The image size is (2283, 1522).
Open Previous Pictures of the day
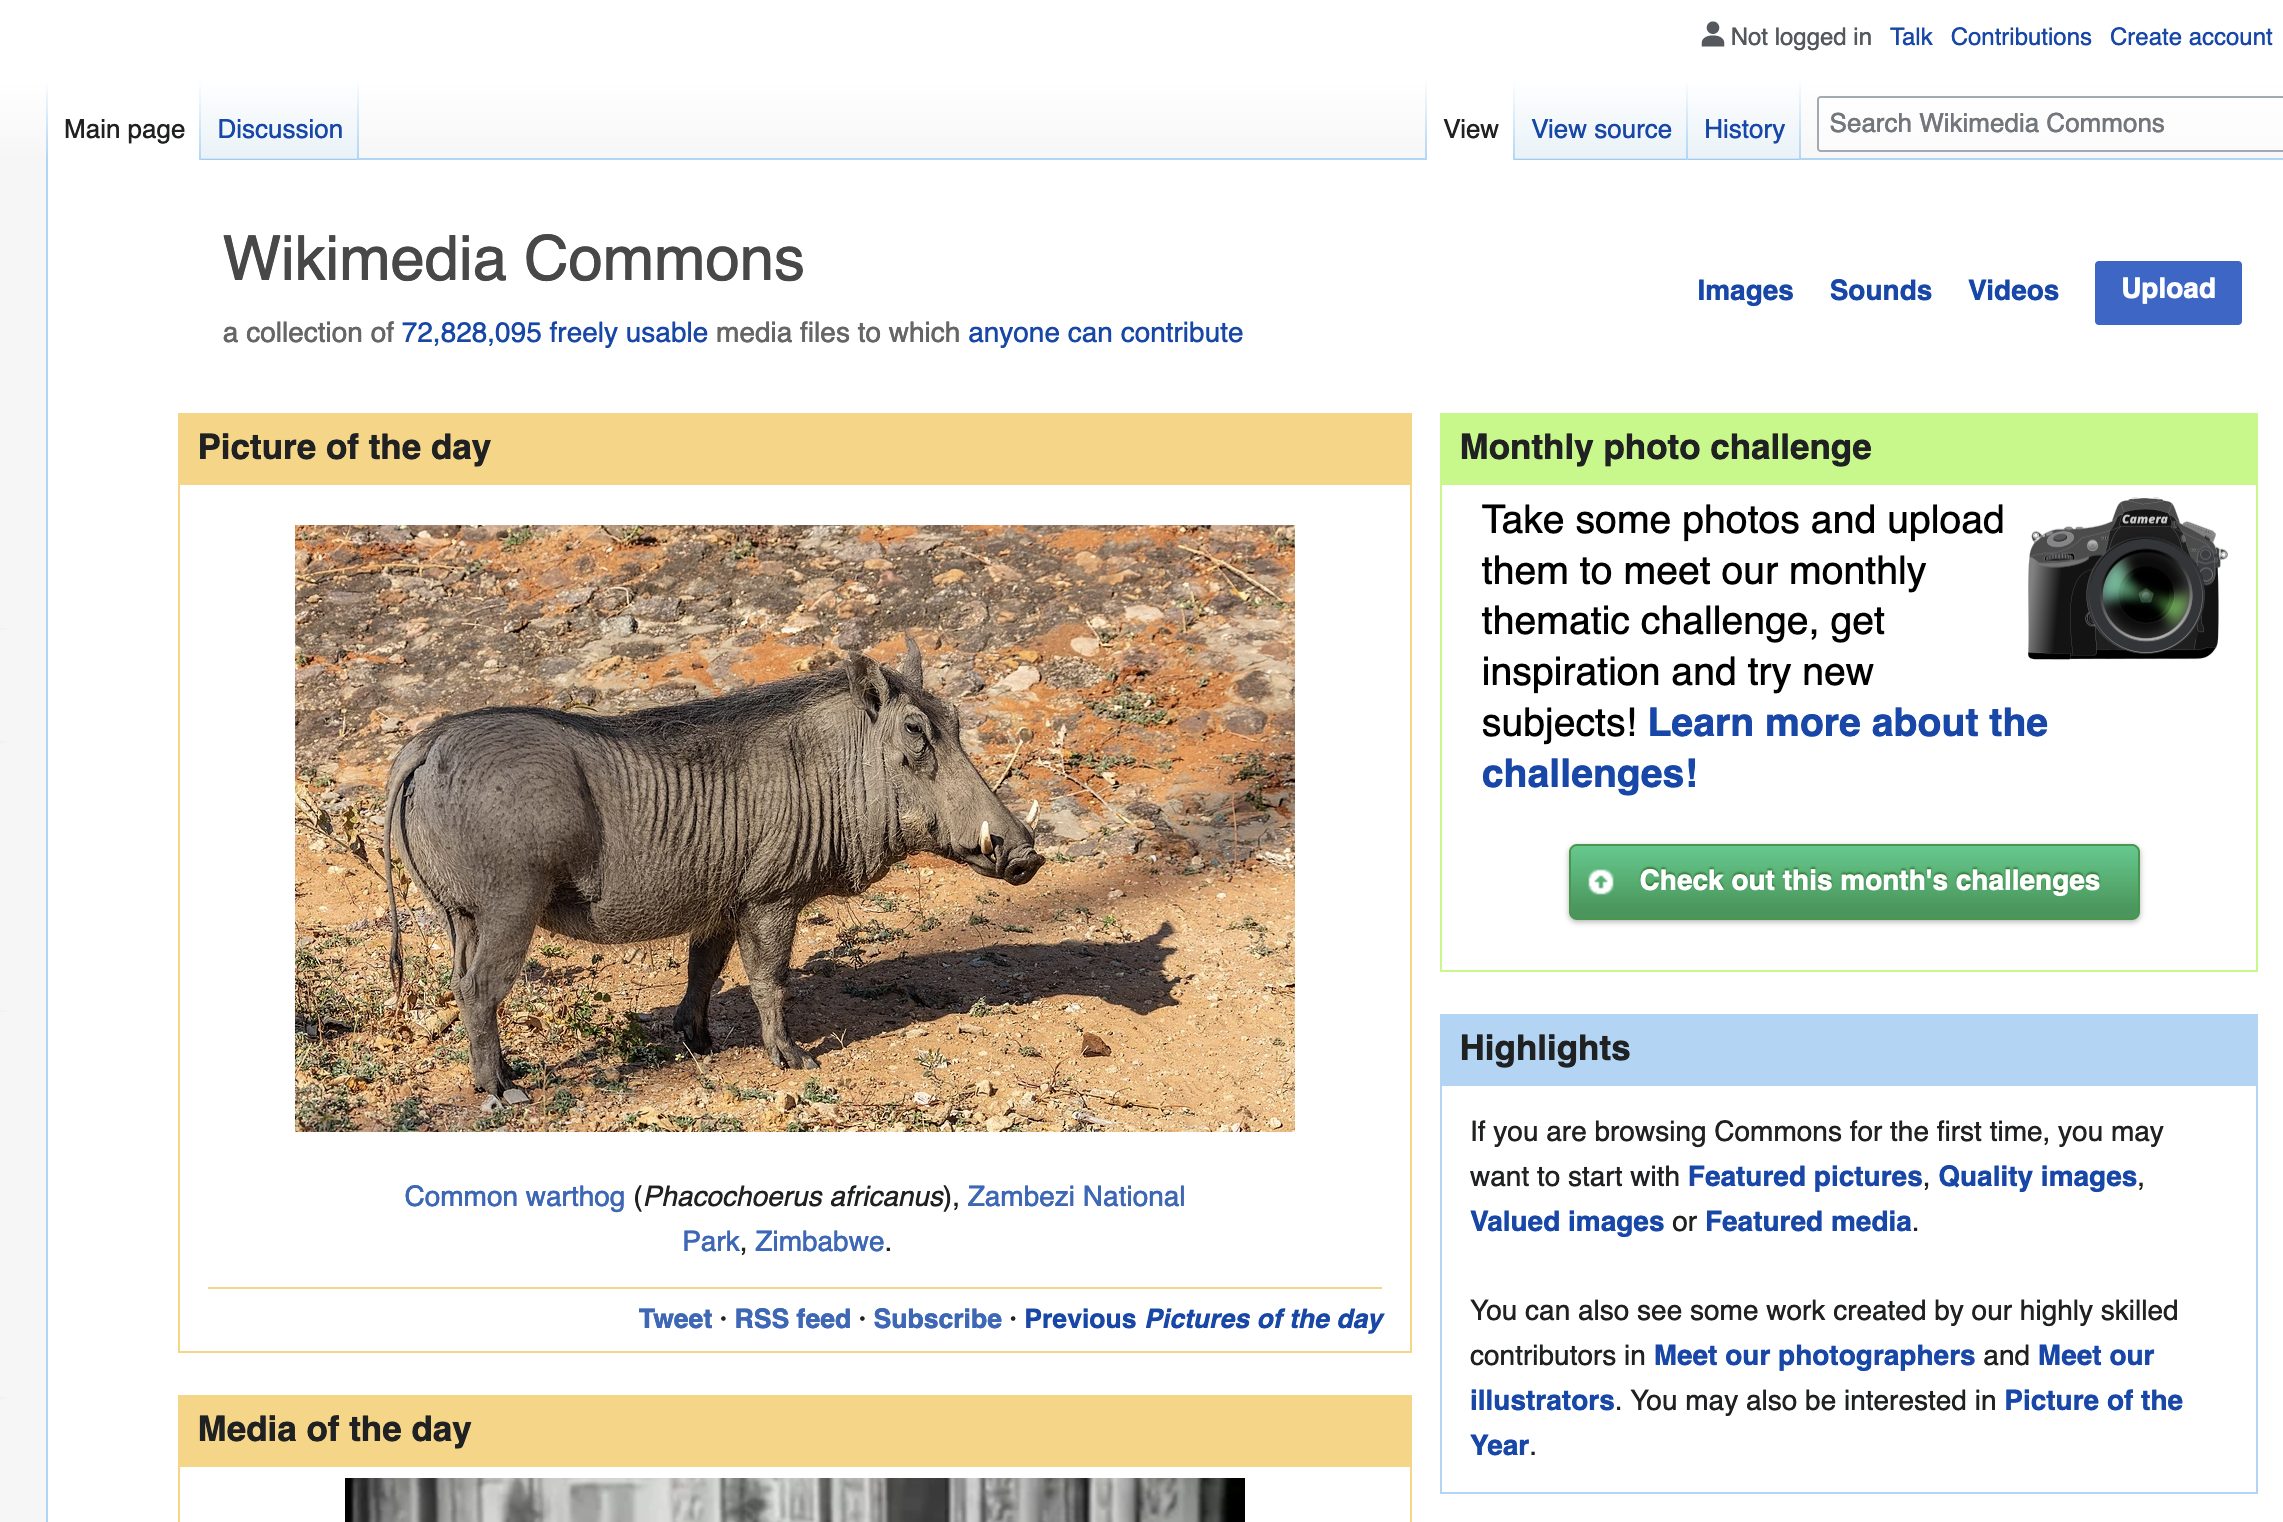tap(1203, 1319)
